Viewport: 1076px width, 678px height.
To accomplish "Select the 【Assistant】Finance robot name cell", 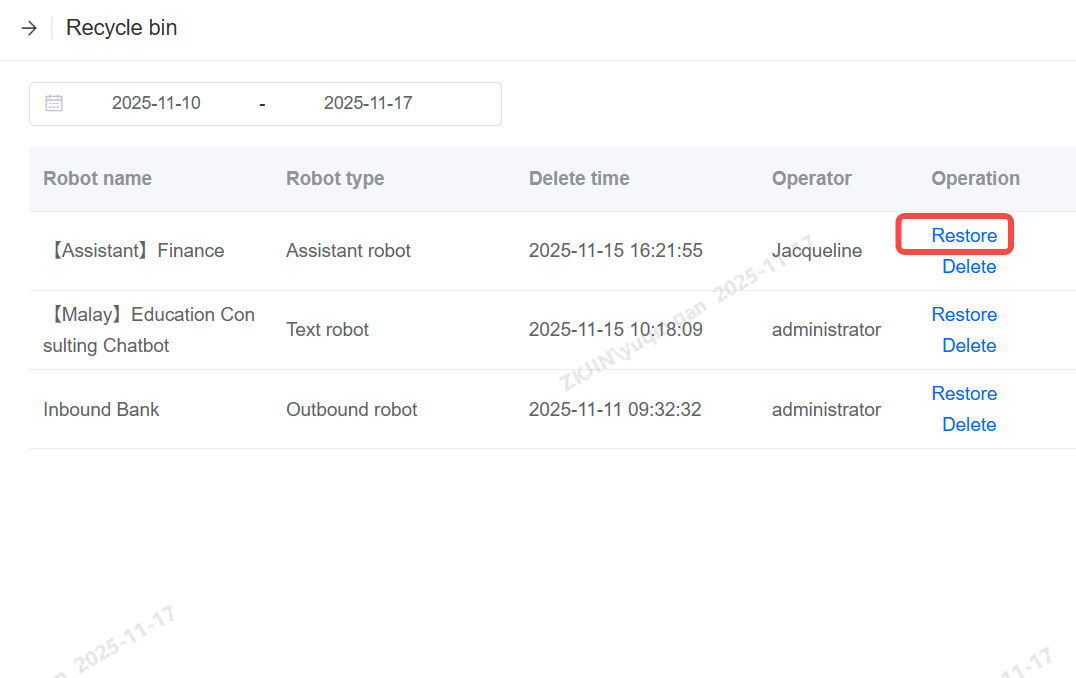I will coord(134,251).
